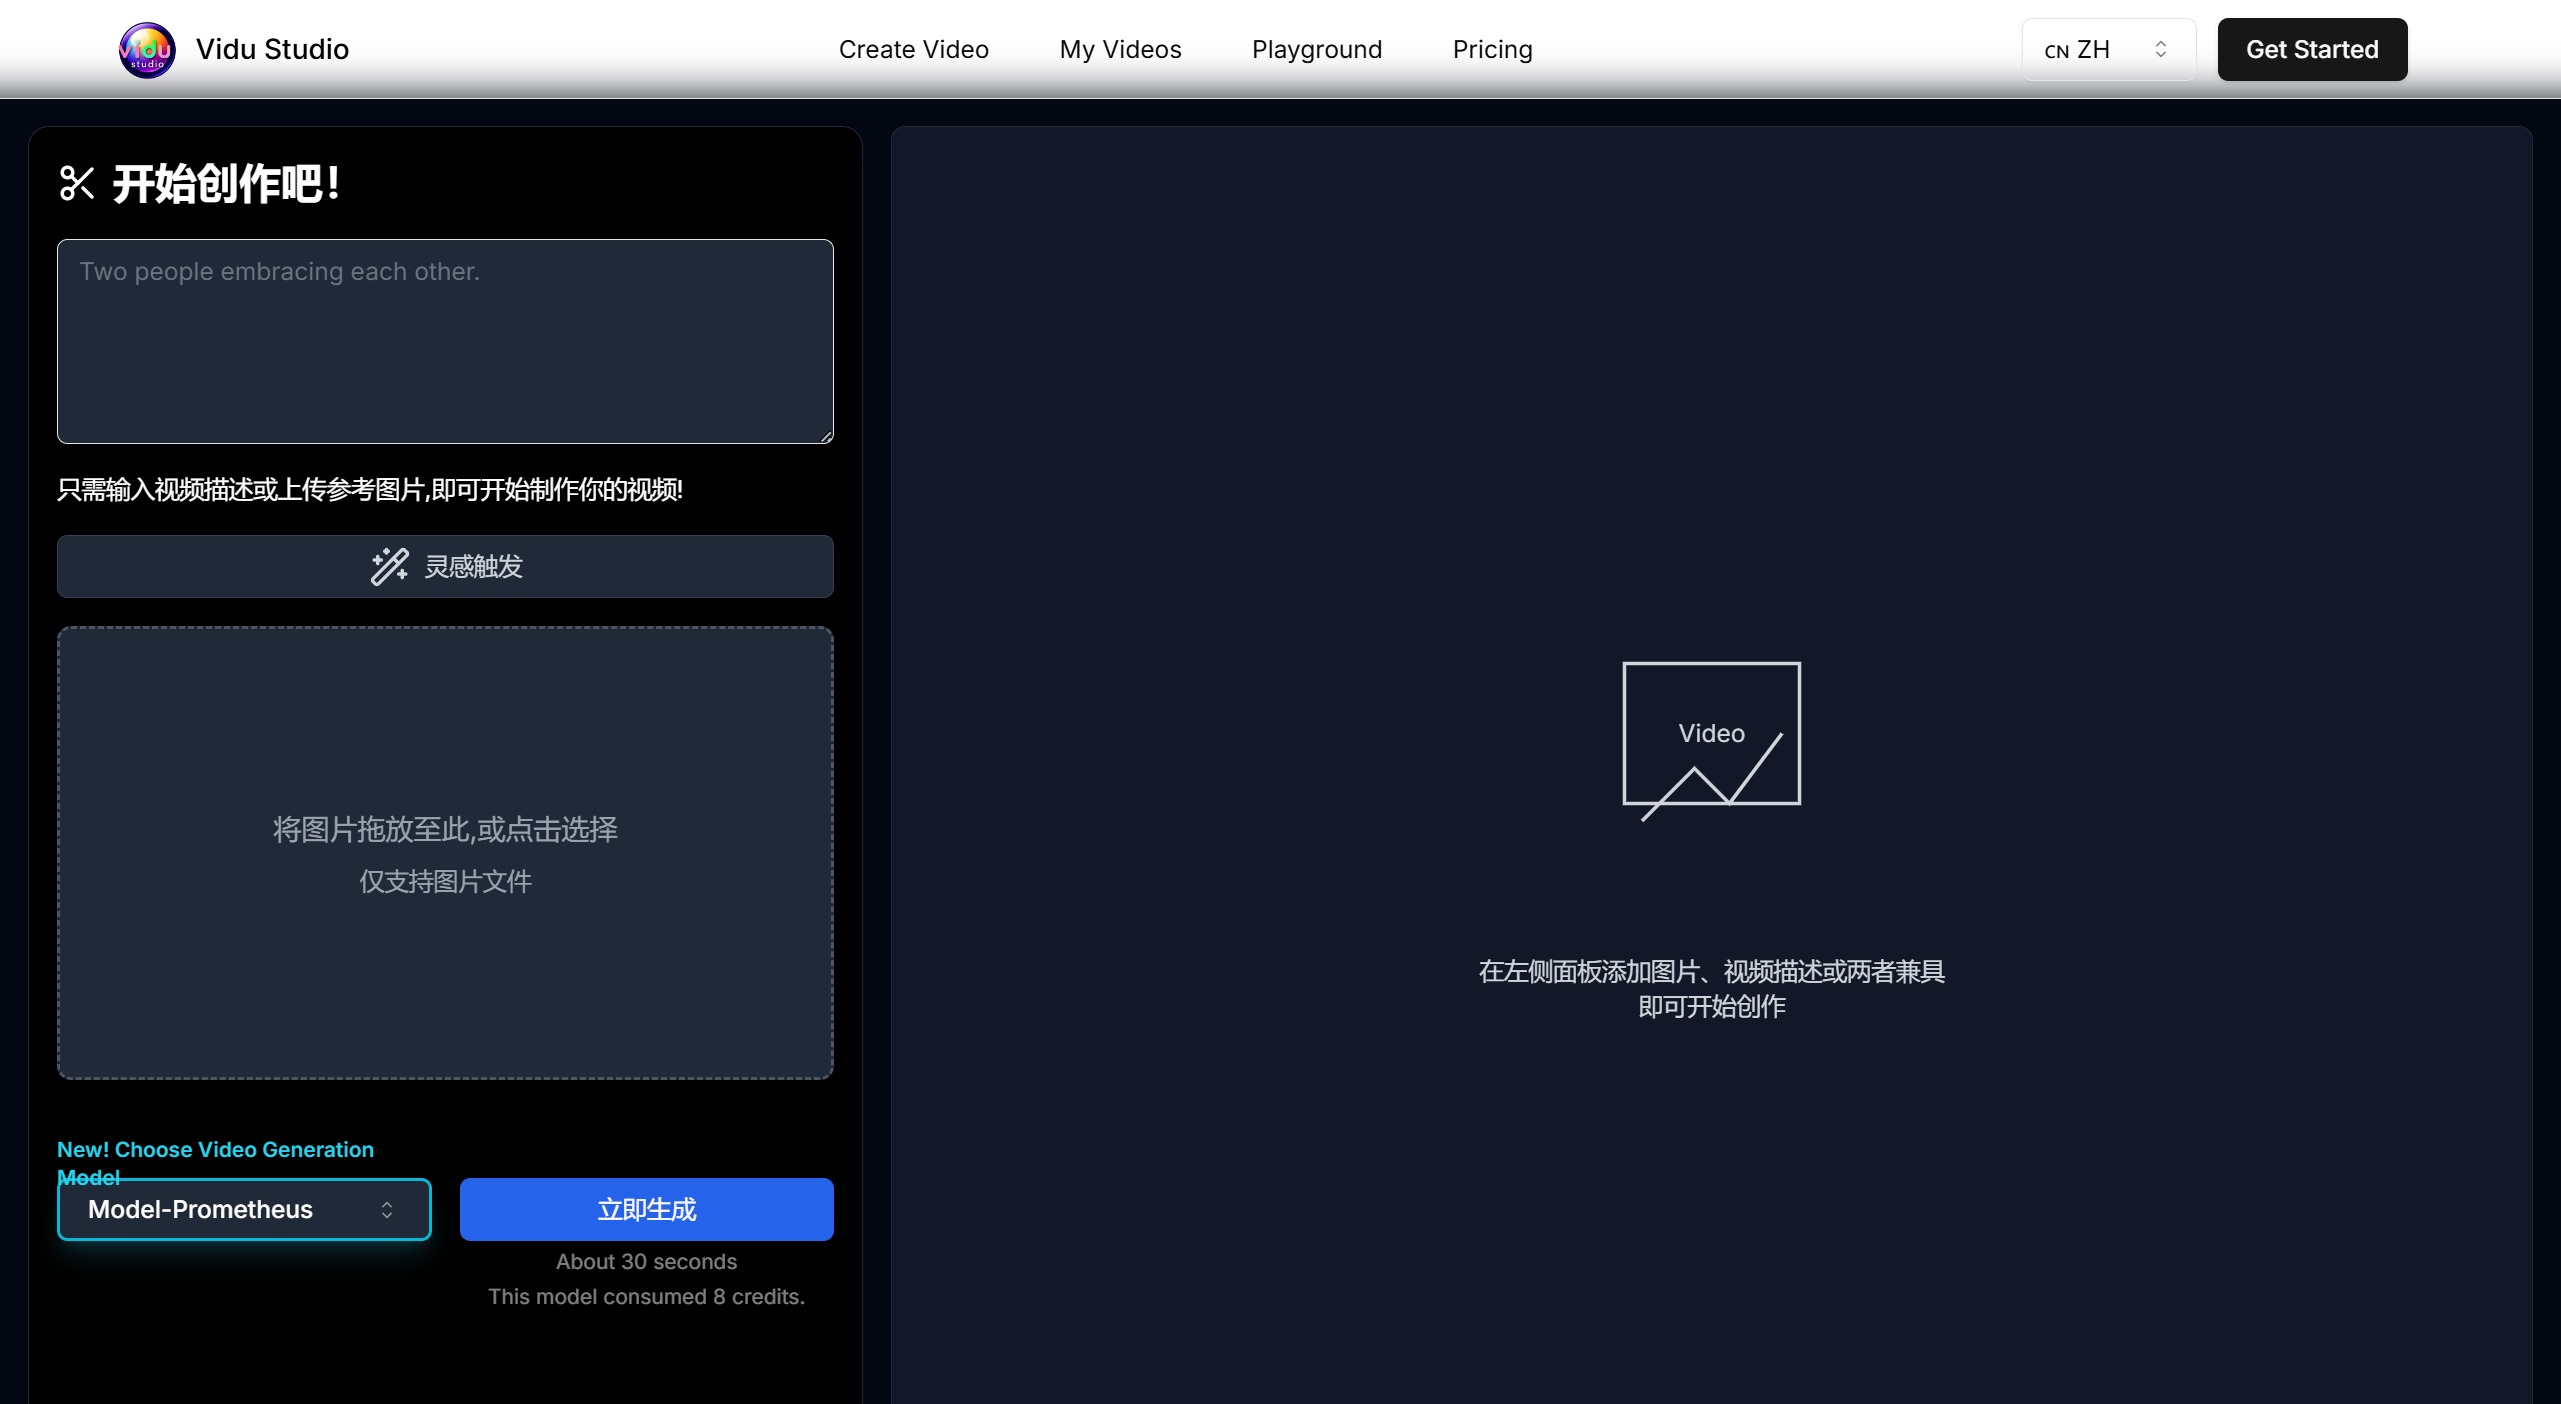Click the Vidu Studio title text
The image size is (2561, 1404).
272,50
